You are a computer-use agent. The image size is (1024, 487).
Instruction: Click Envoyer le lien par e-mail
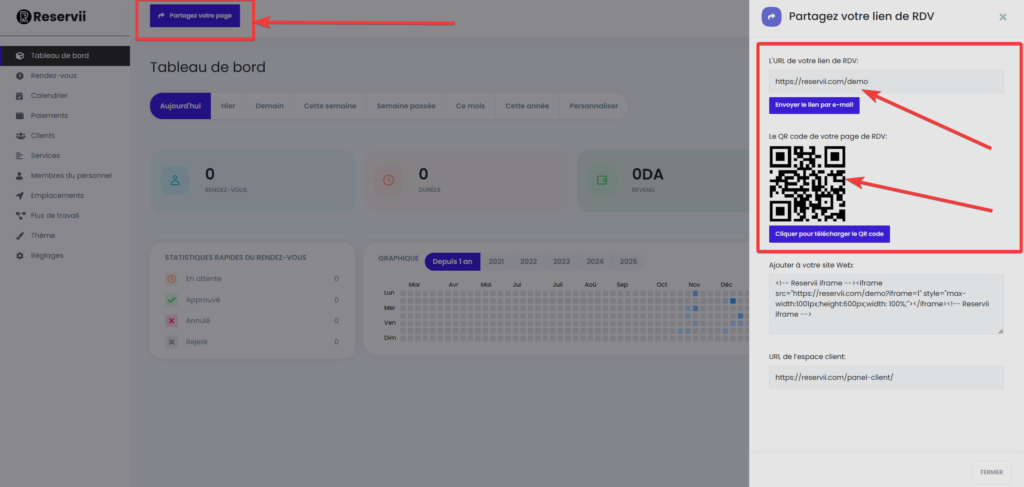814,105
